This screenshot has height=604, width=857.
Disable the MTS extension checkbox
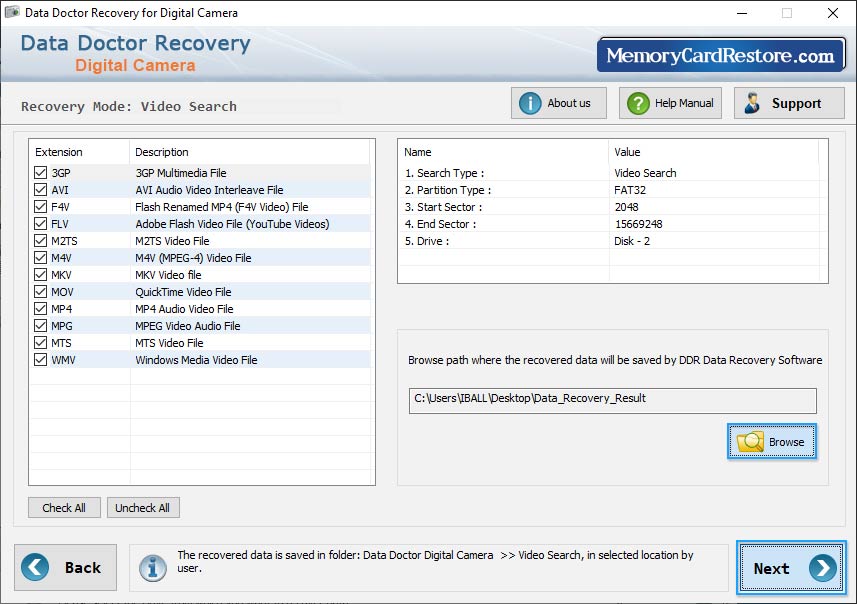(40, 342)
